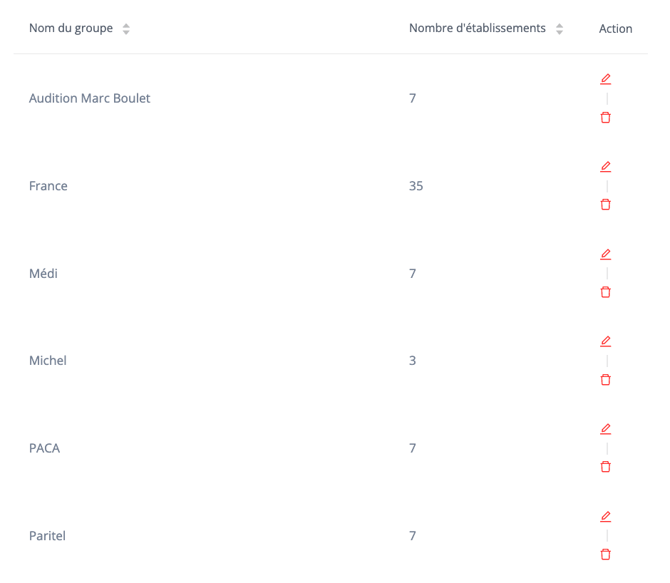
Task: Delete the Audition Marc Boulet group
Action: click(605, 117)
